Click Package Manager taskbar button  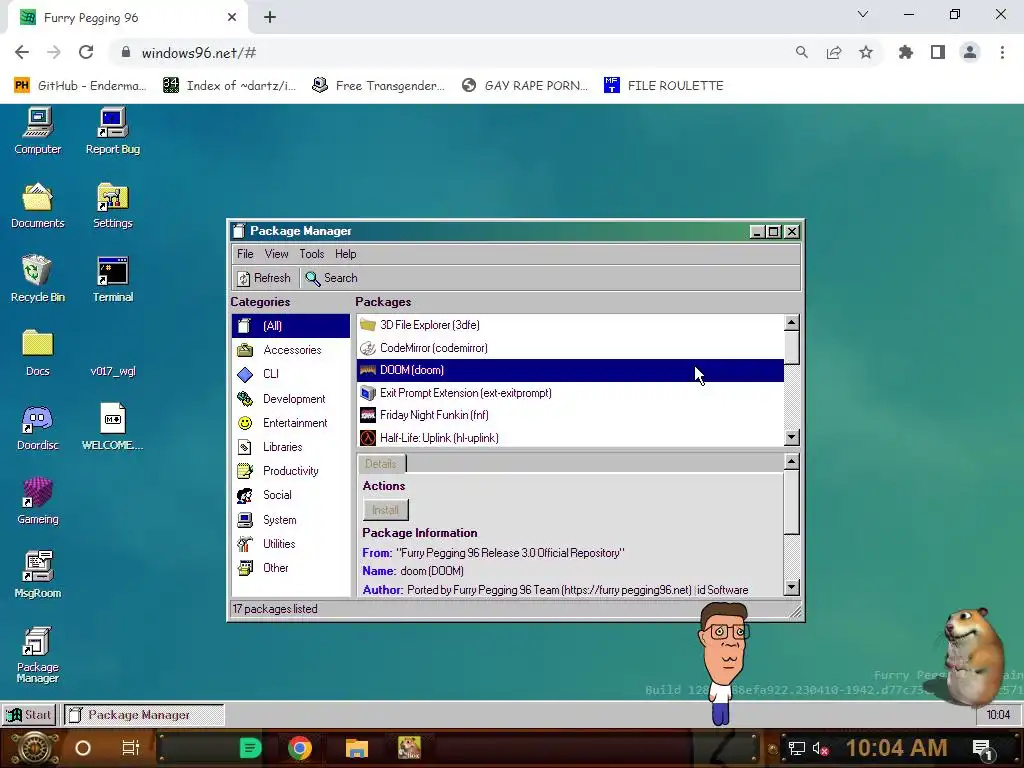coord(144,715)
